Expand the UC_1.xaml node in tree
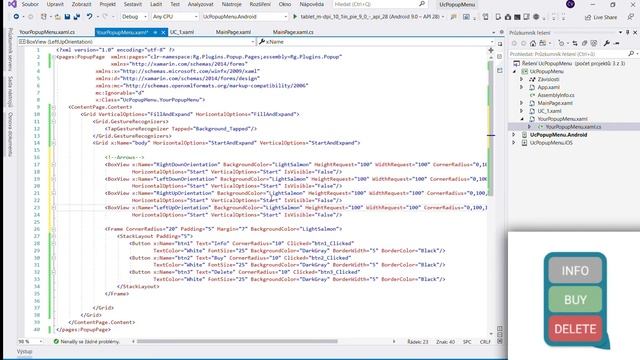This screenshot has width=640, height=360. tap(522, 111)
